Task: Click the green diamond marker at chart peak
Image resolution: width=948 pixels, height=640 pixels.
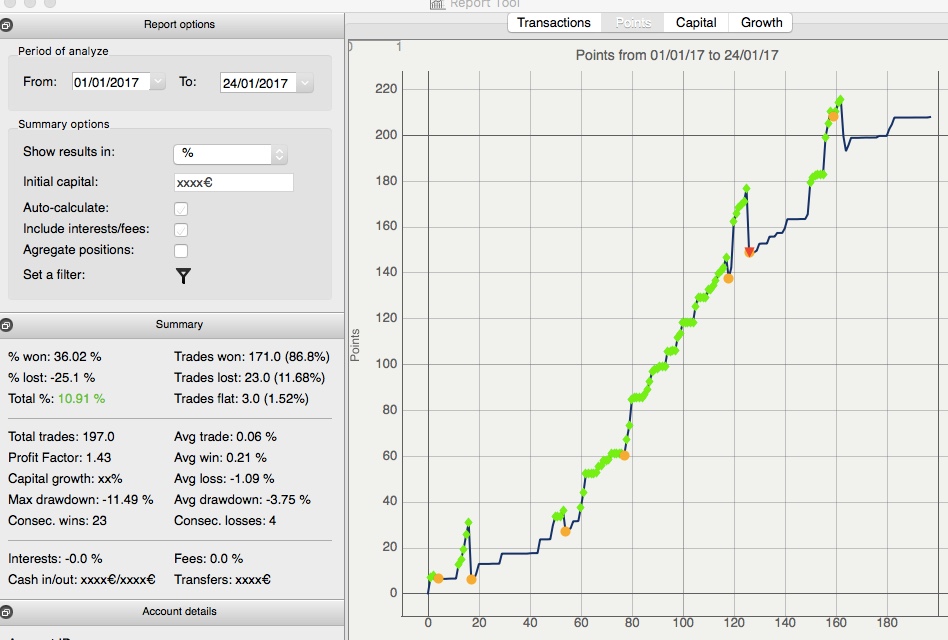Action: pos(840,100)
